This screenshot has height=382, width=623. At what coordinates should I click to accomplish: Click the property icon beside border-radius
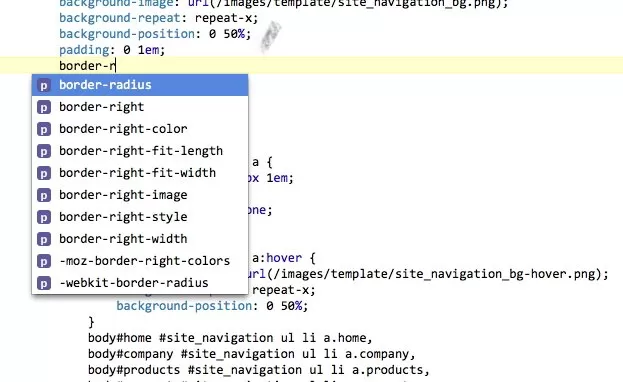click(x=44, y=85)
